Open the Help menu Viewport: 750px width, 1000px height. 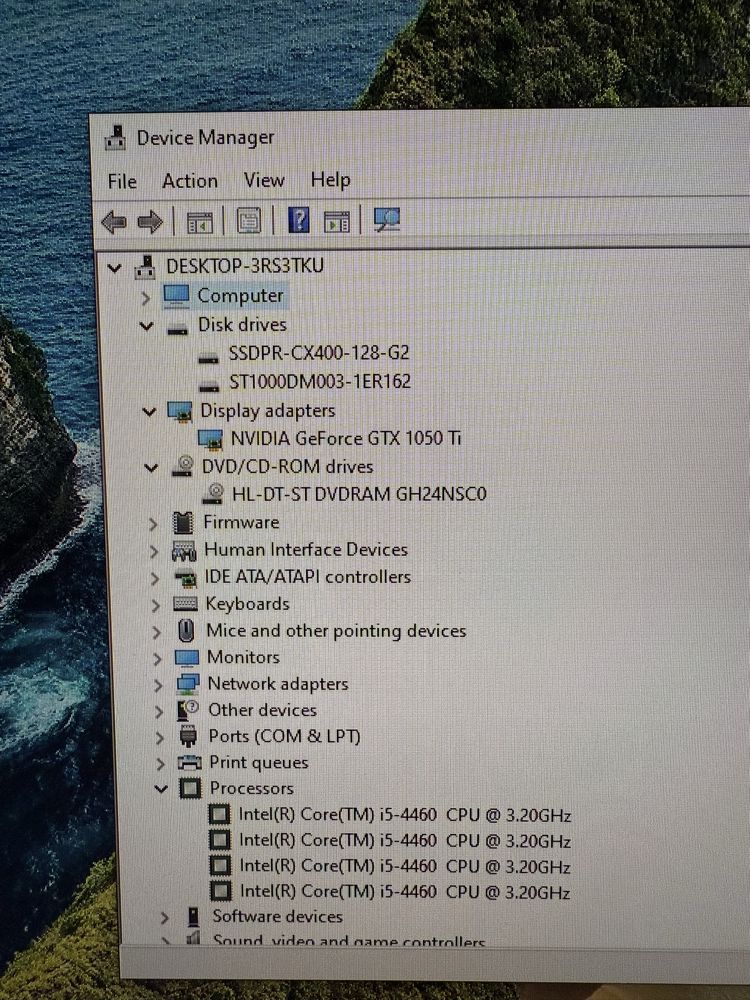(x=330, y=180)
